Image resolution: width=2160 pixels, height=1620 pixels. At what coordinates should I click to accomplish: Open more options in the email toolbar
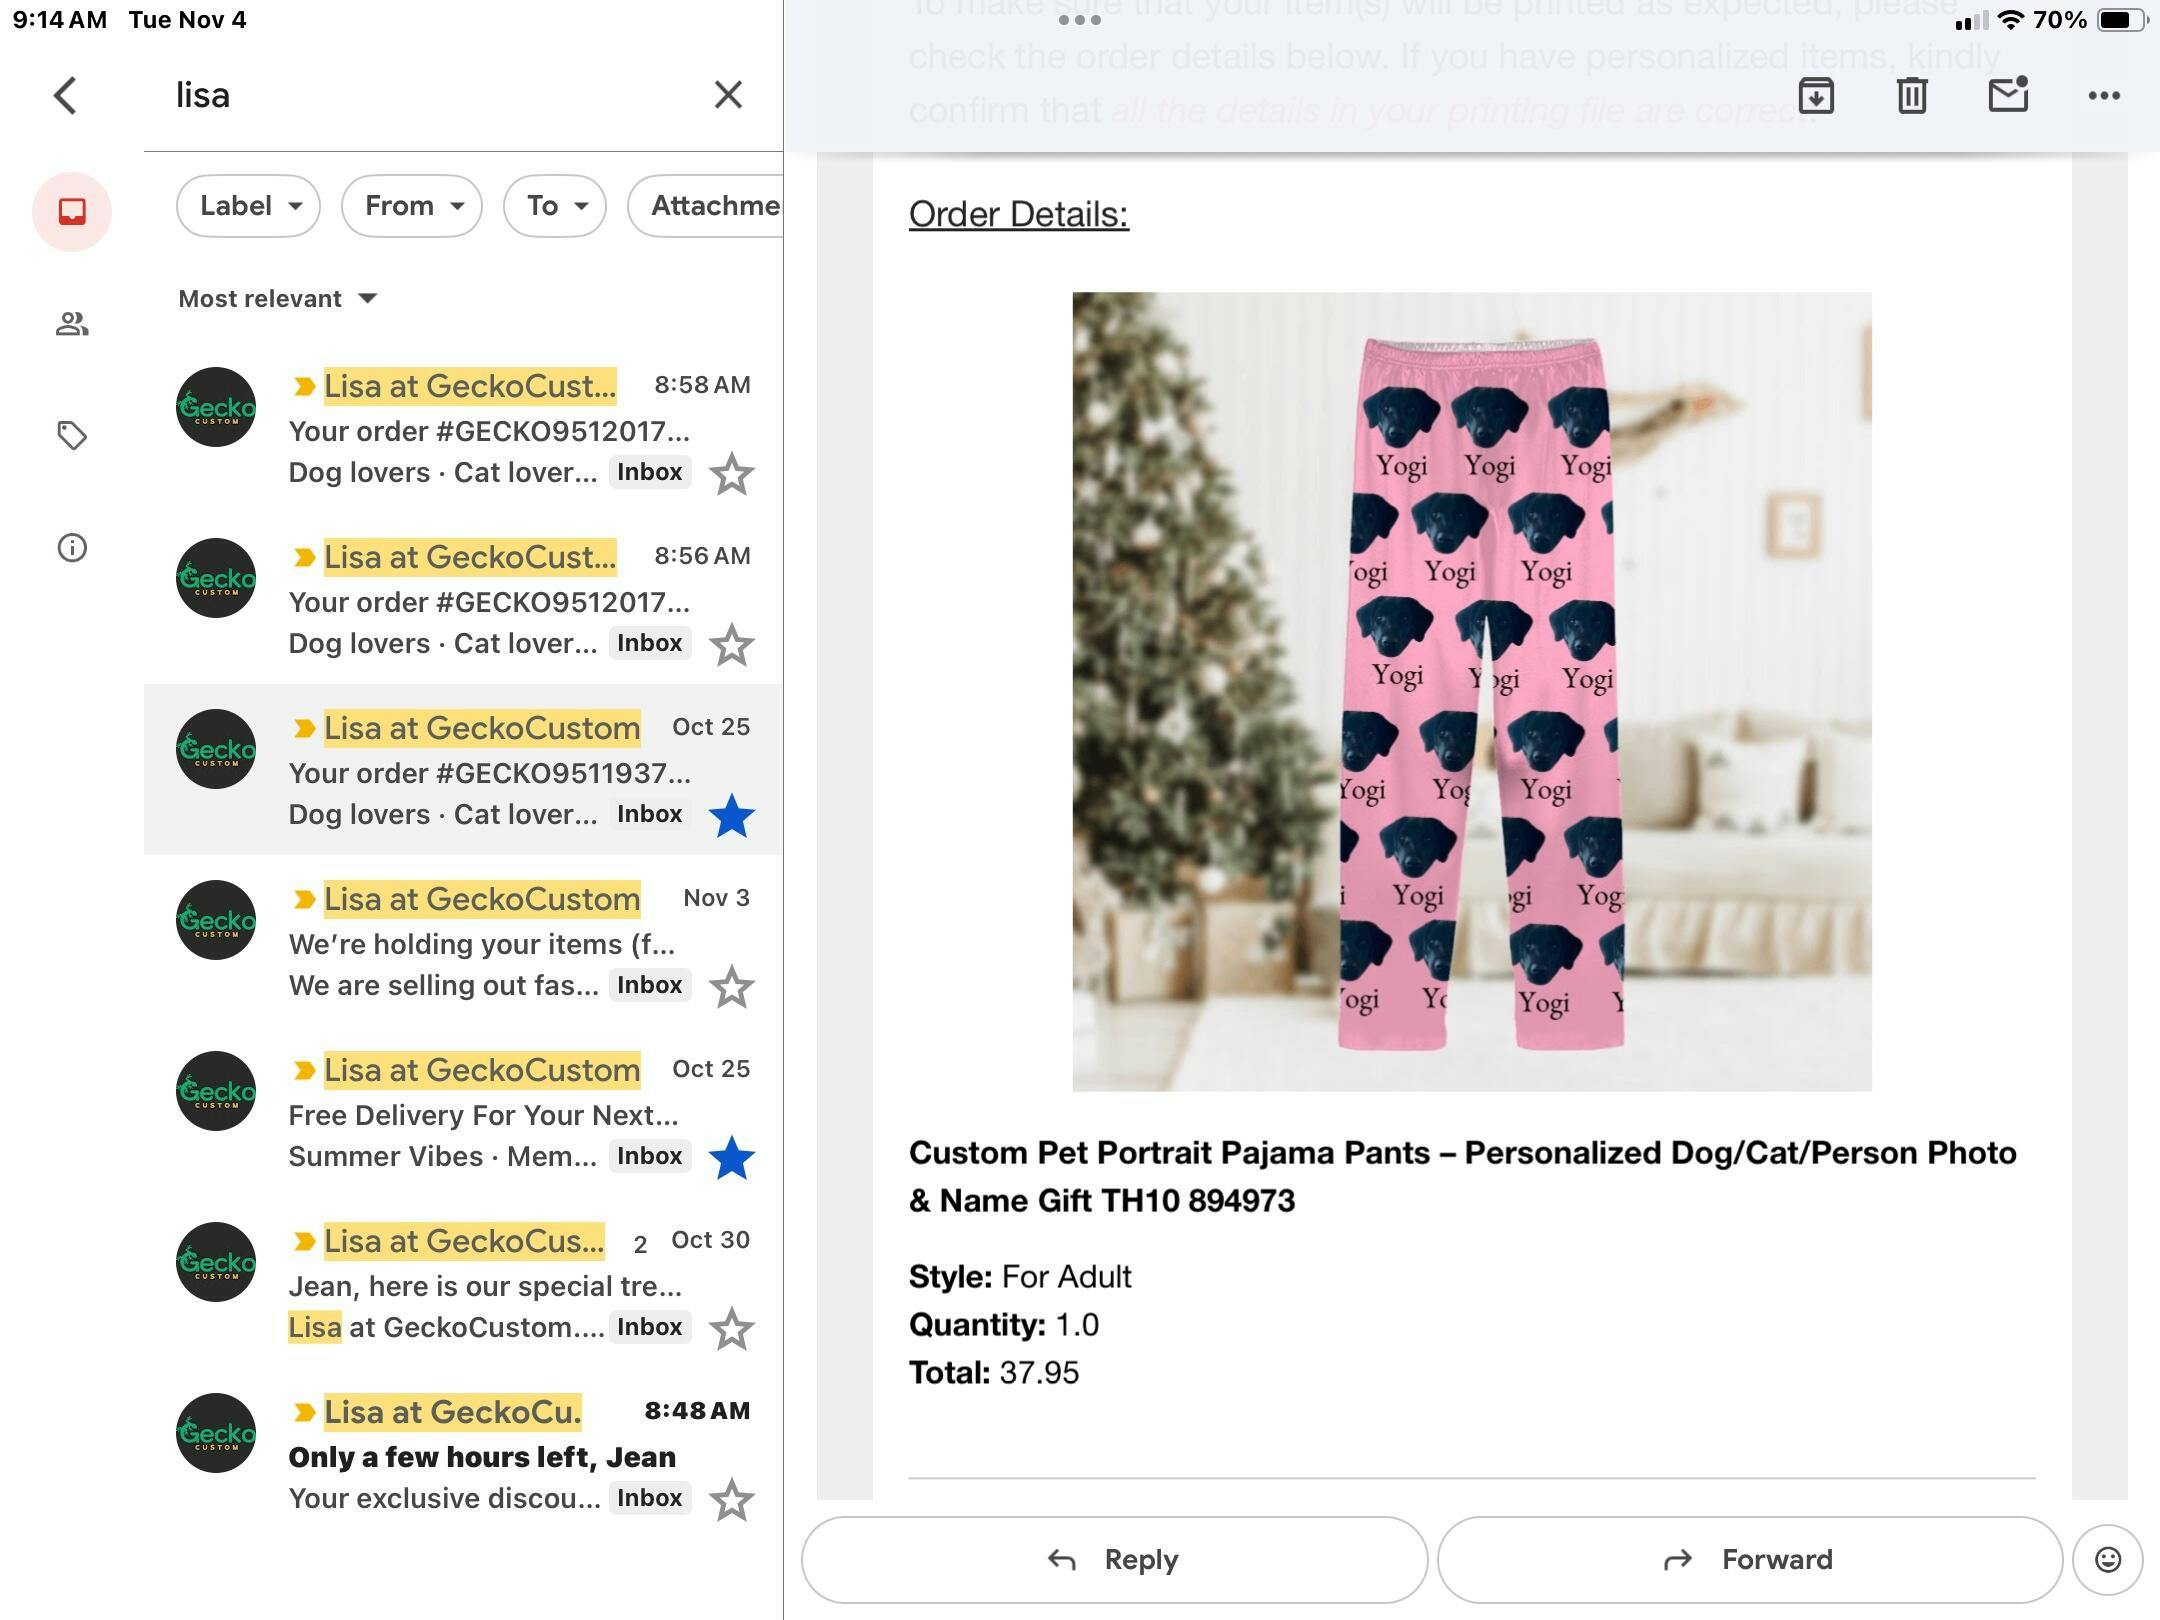click(x=2103, y=96)
